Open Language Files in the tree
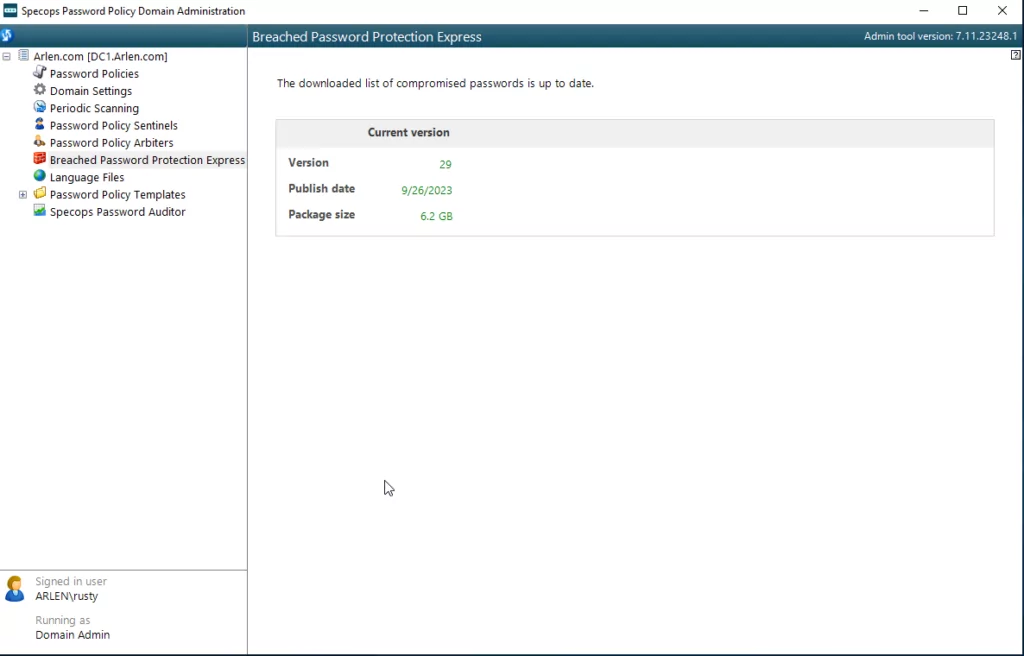 [x=87, y=177]
